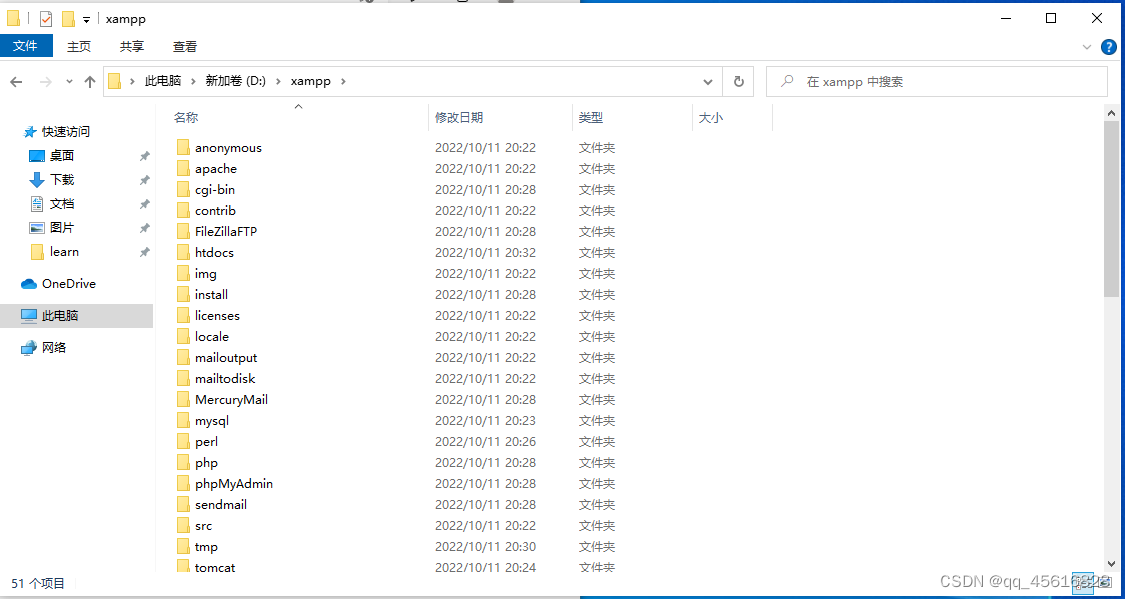Expand chevron after 此电脑 in breadcrumb

[193, 82]
